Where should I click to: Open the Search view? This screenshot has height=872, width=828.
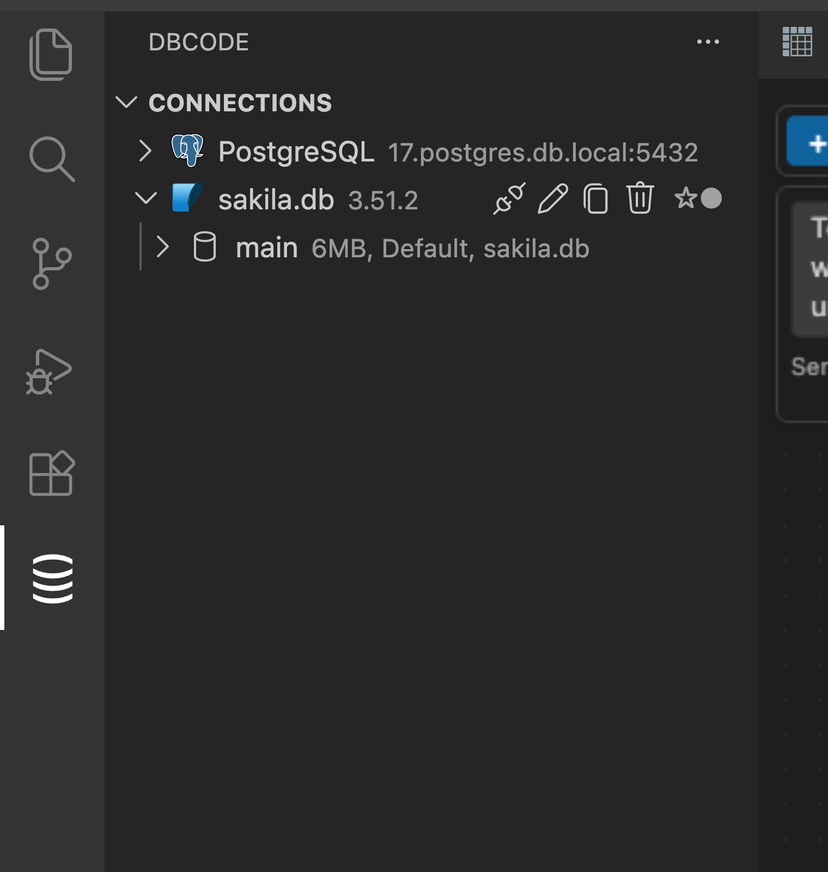tap(50, 160)
